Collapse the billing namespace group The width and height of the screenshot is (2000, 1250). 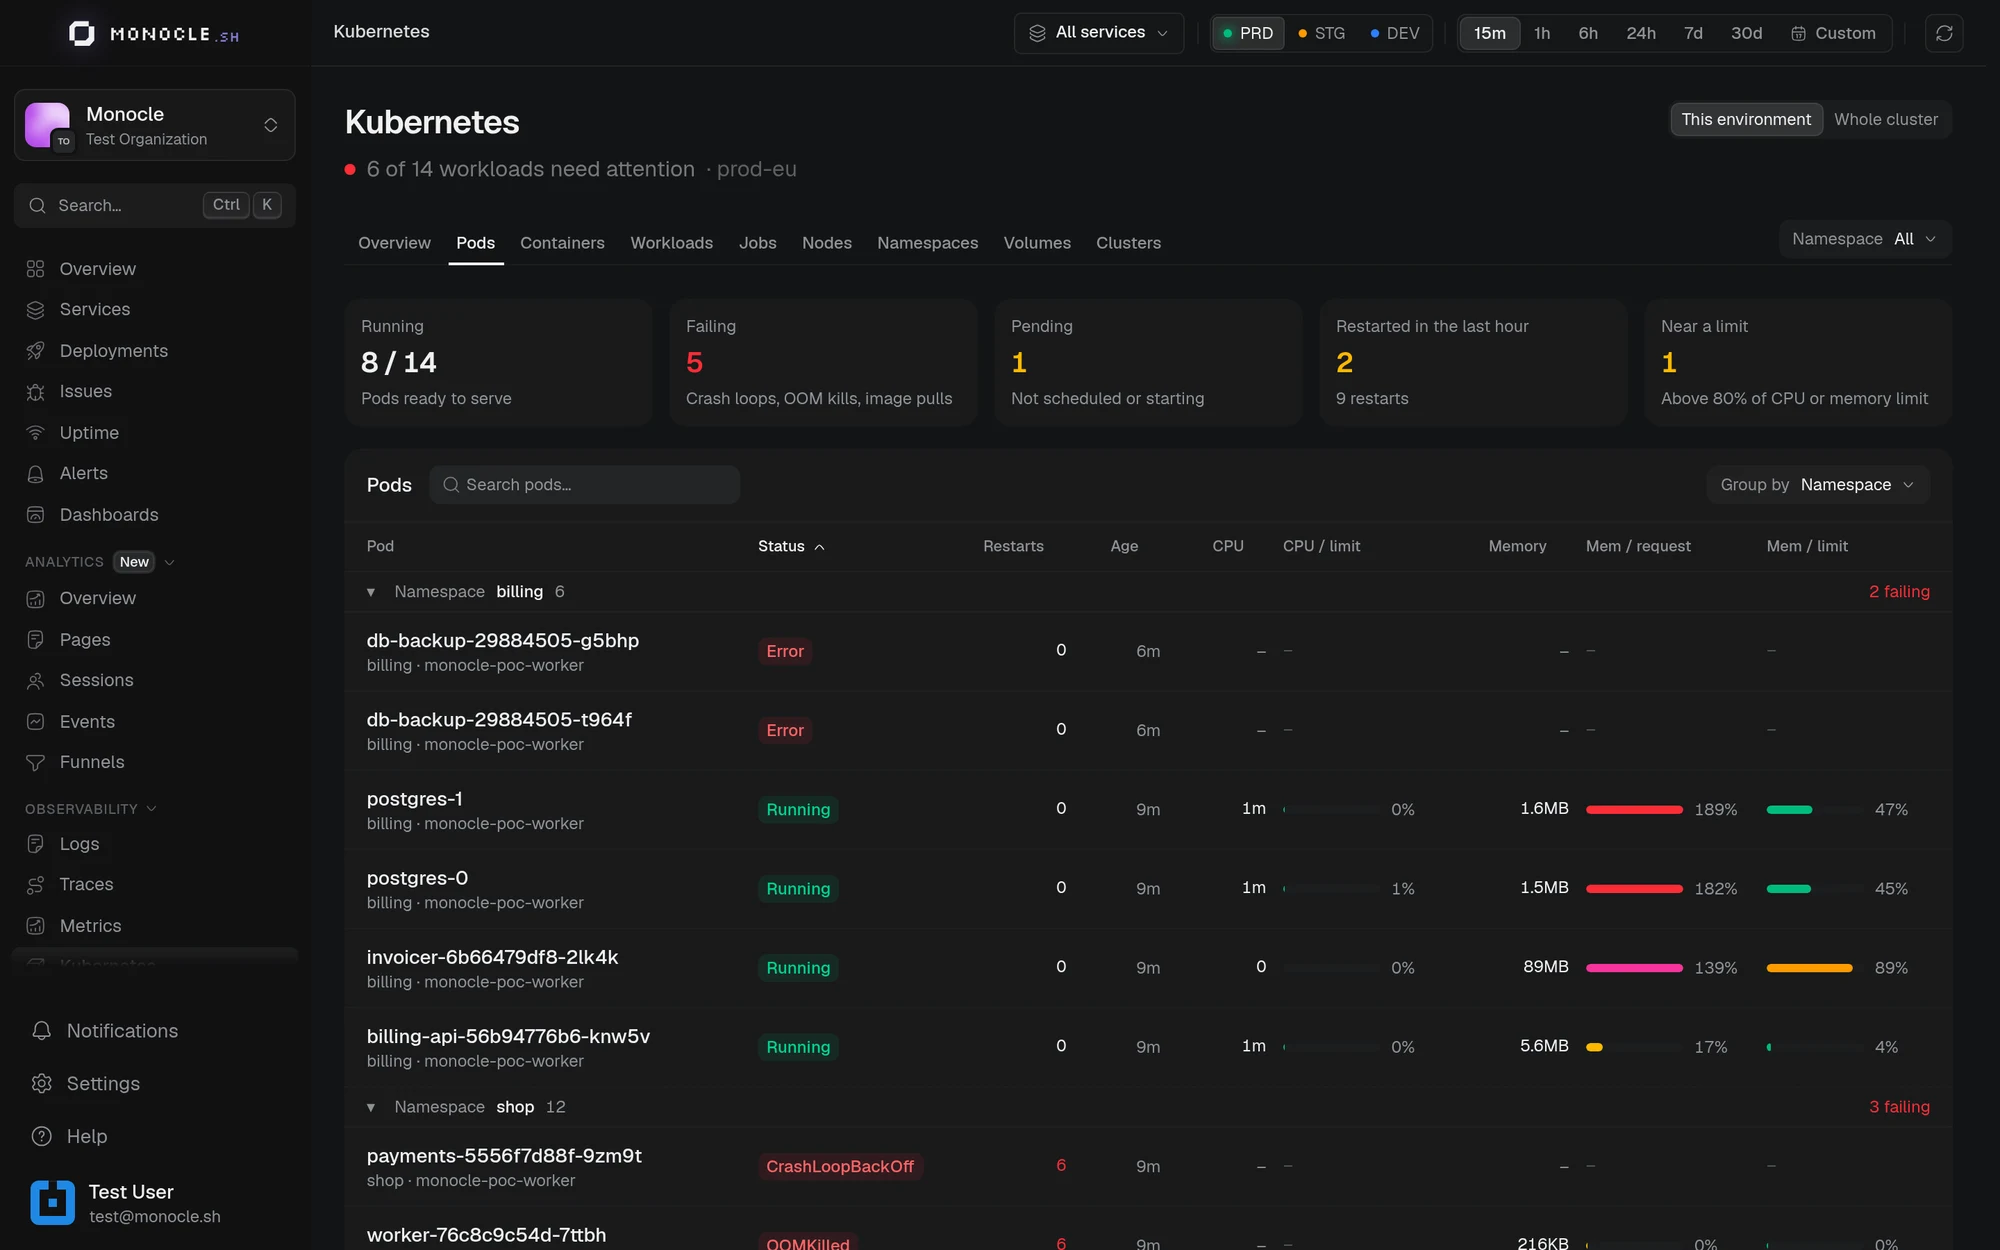point(371,592)
